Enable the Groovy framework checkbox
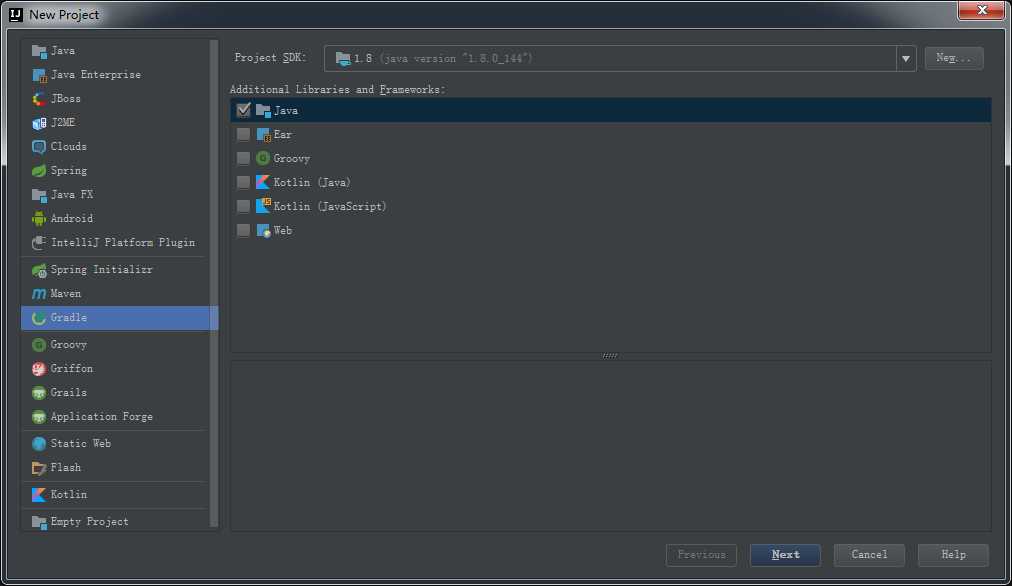This screenshot has height=586, width=1012. click(x=243, y=158)
